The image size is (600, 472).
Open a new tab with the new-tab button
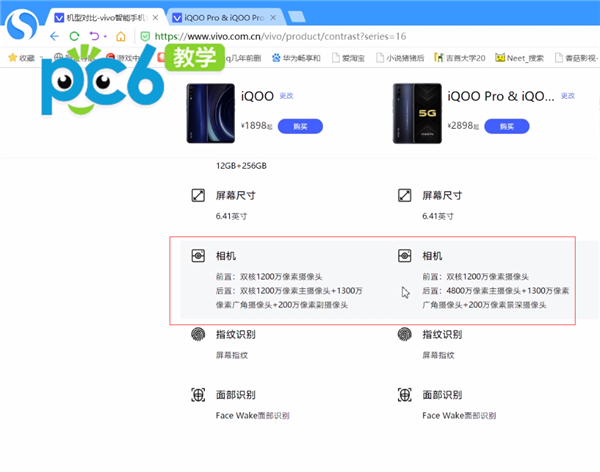(297, 17)
